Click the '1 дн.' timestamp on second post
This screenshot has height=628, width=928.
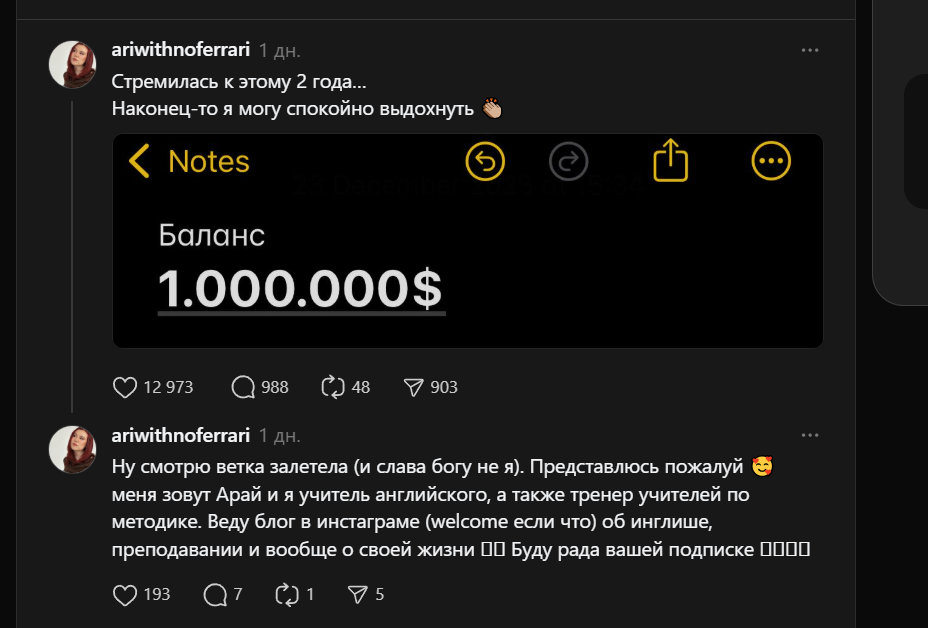pos(280,436)
